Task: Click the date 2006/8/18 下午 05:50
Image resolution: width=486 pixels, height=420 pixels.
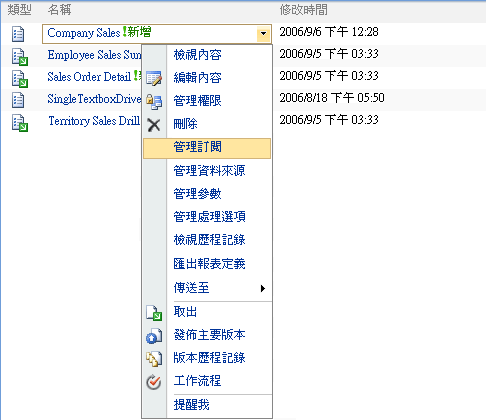Action: tap(332, 98)
